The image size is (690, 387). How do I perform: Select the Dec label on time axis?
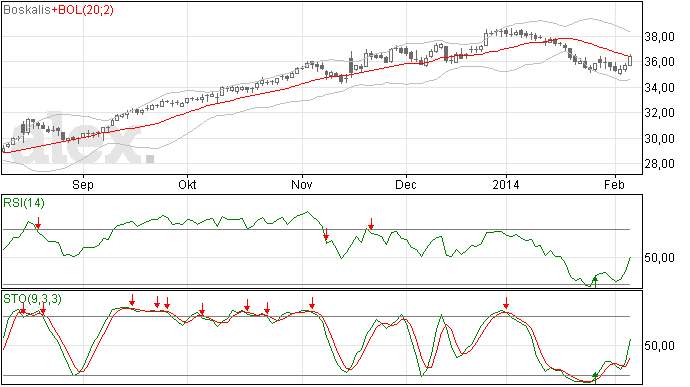[x=405, y=184]
